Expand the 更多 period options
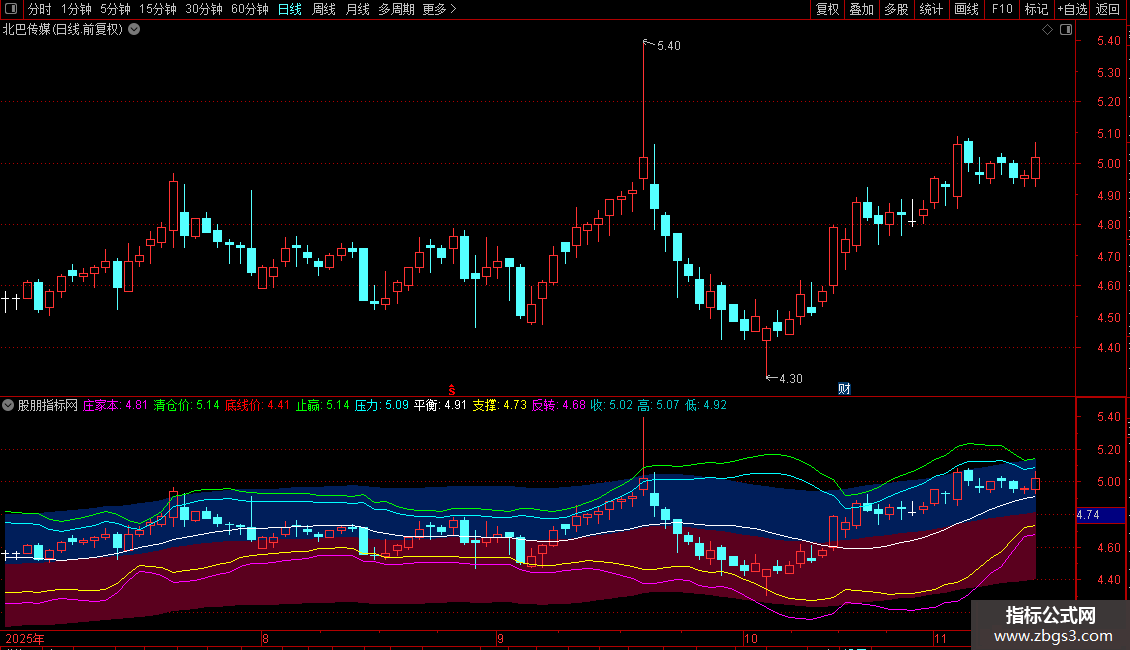Screen dimensions: 1130x650 pyautogui.click(x=439, y=10)
